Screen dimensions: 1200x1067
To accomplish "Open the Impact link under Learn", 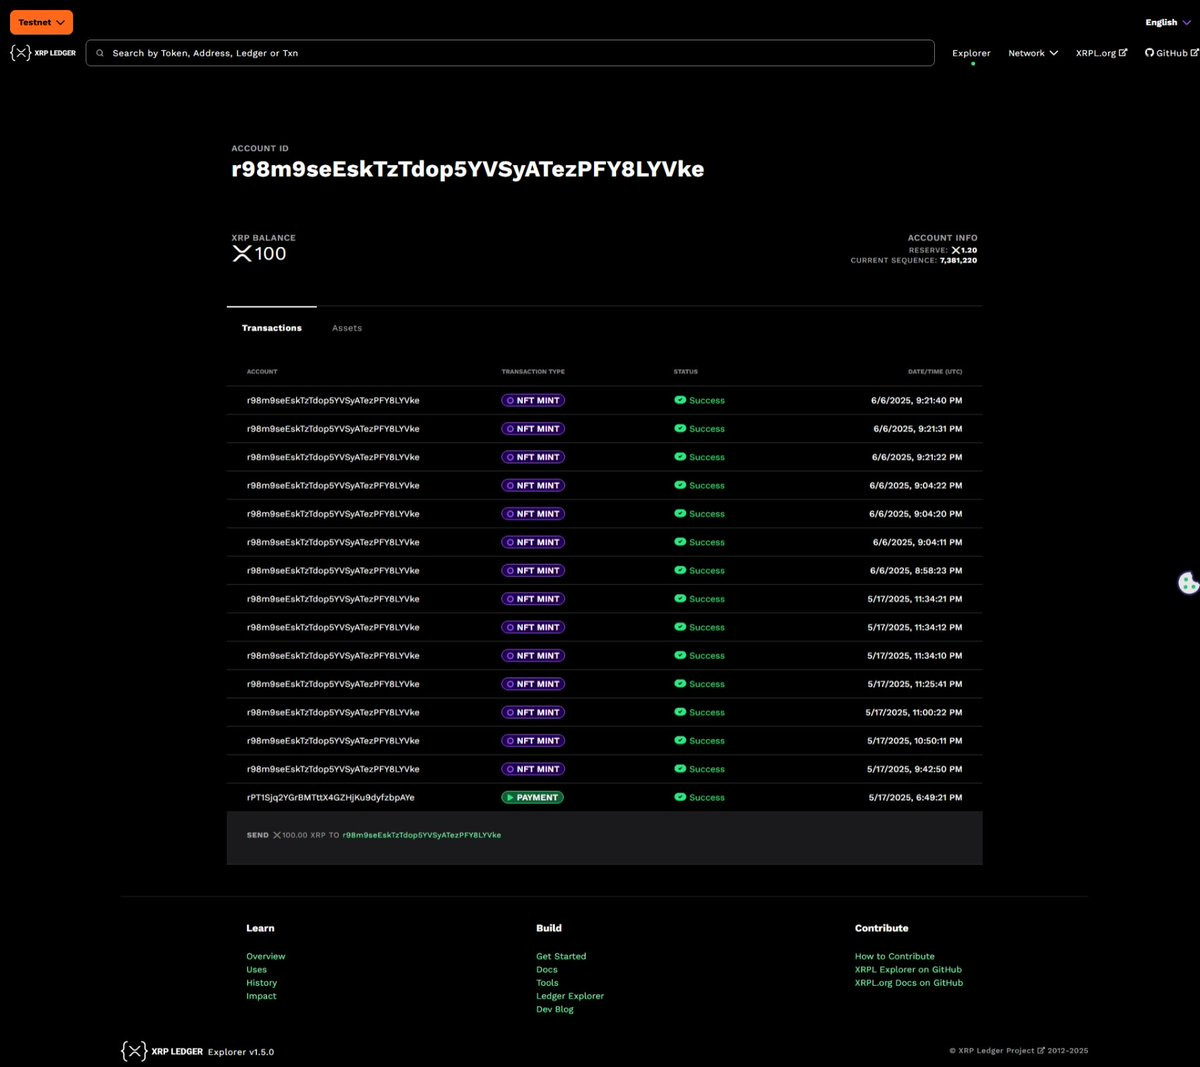I will pos(261,996).
